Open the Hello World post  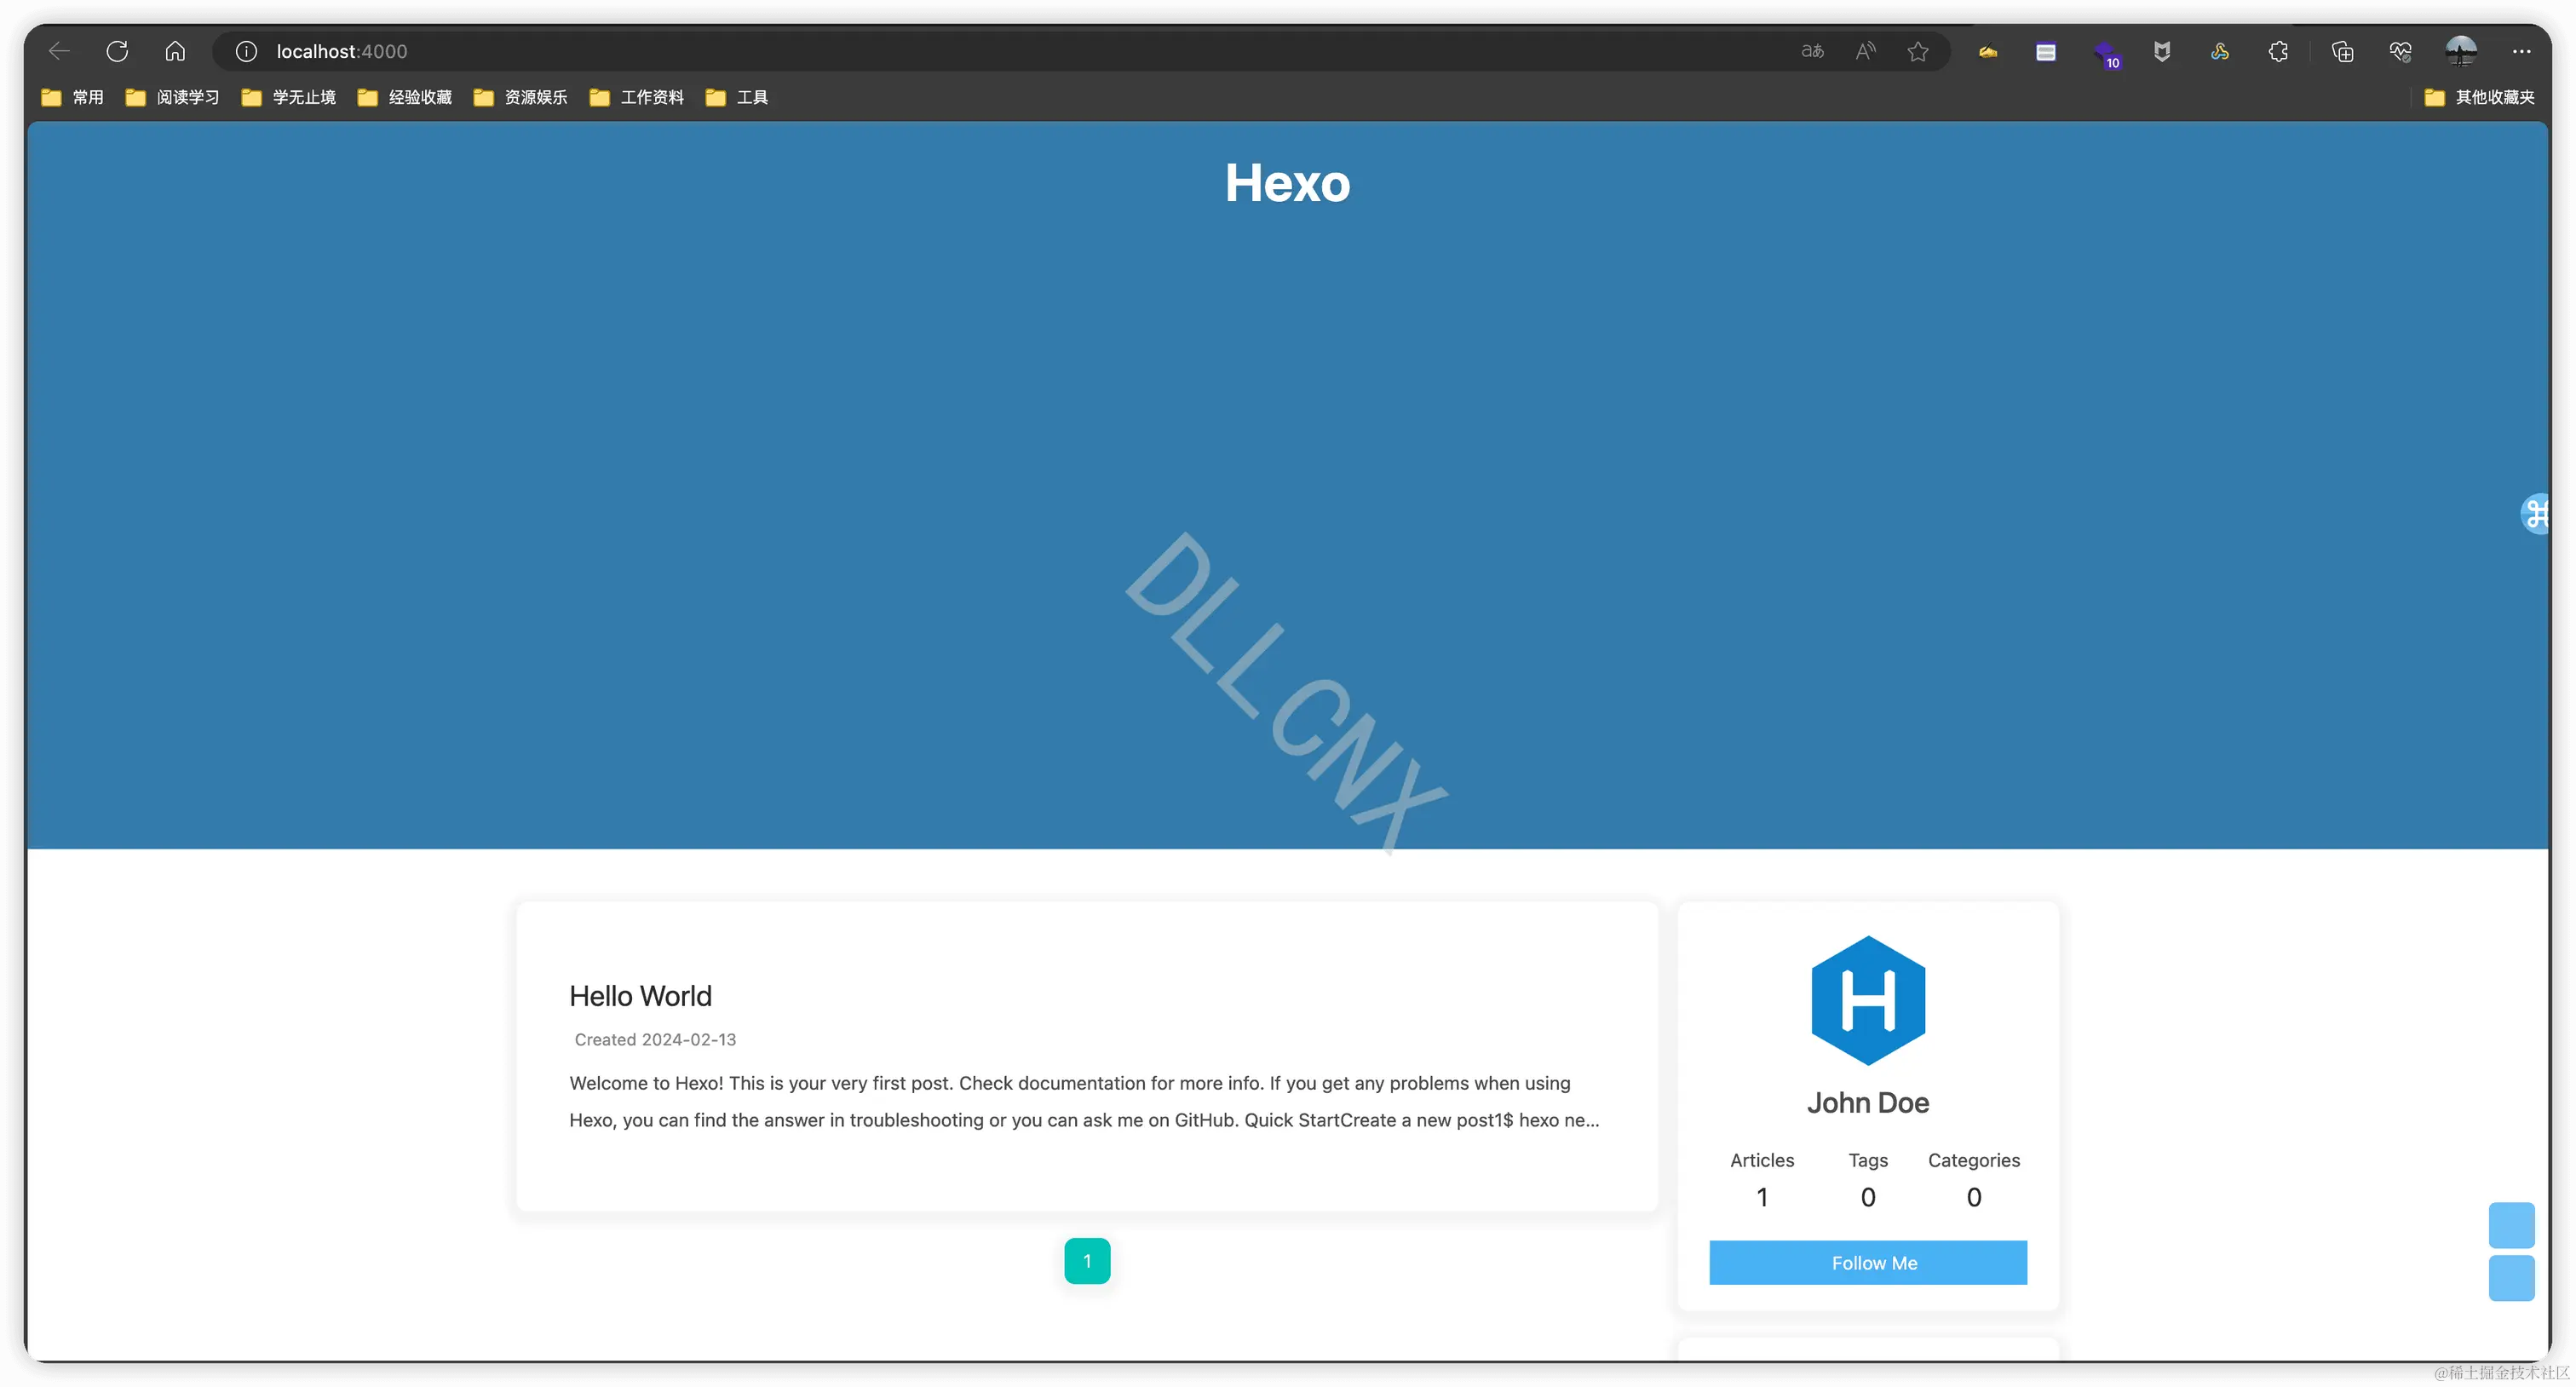pyautogui.click(x=640, y=996)
